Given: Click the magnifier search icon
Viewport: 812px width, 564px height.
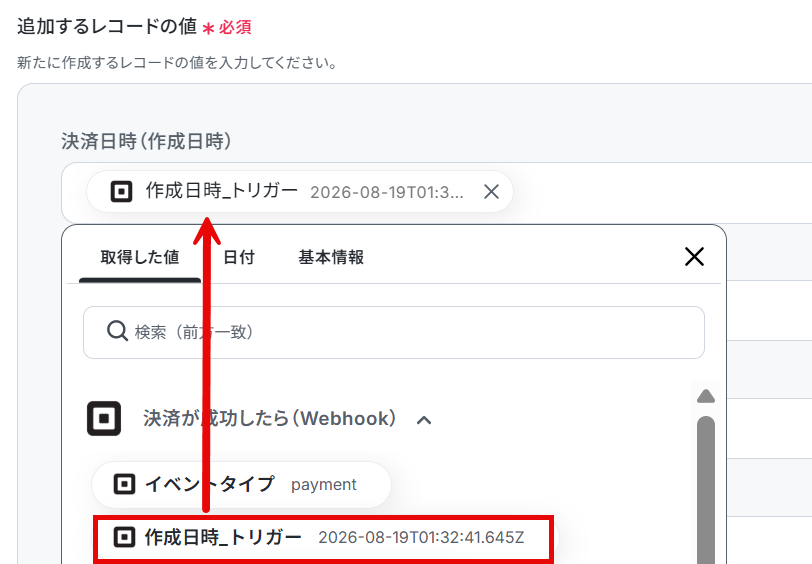Looking at the screenshot, I should coord(117,331).
